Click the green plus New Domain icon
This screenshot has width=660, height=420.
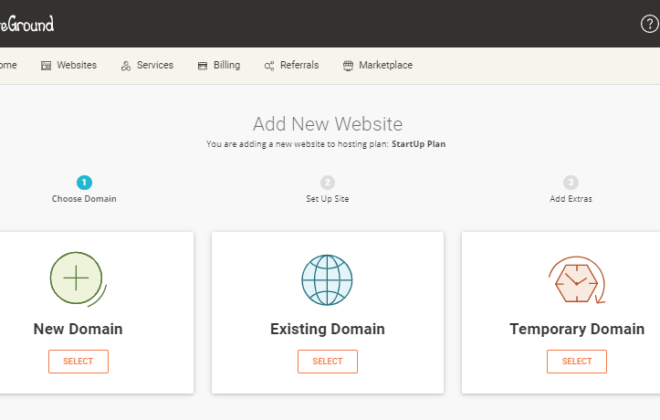coord(77,279)
